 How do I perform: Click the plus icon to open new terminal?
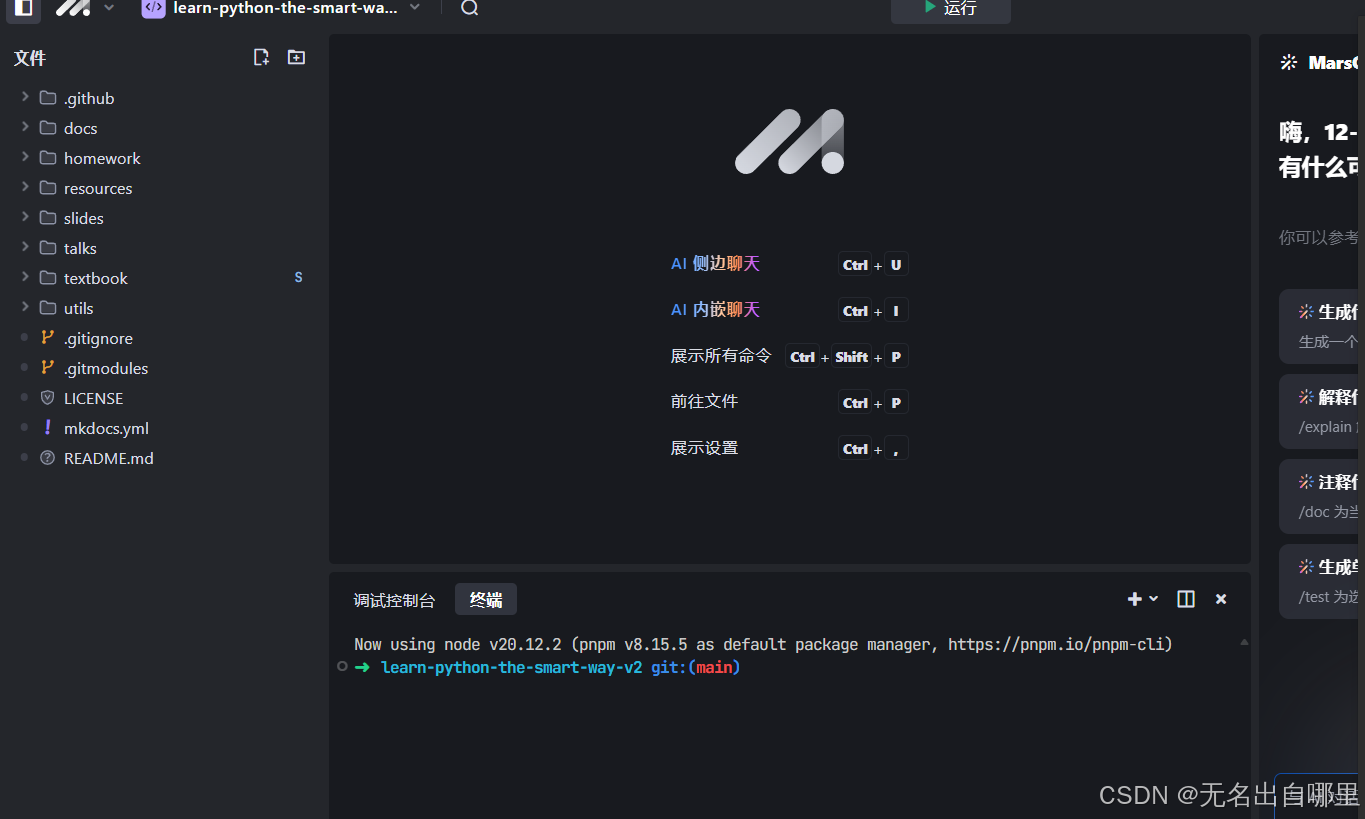1132,598
